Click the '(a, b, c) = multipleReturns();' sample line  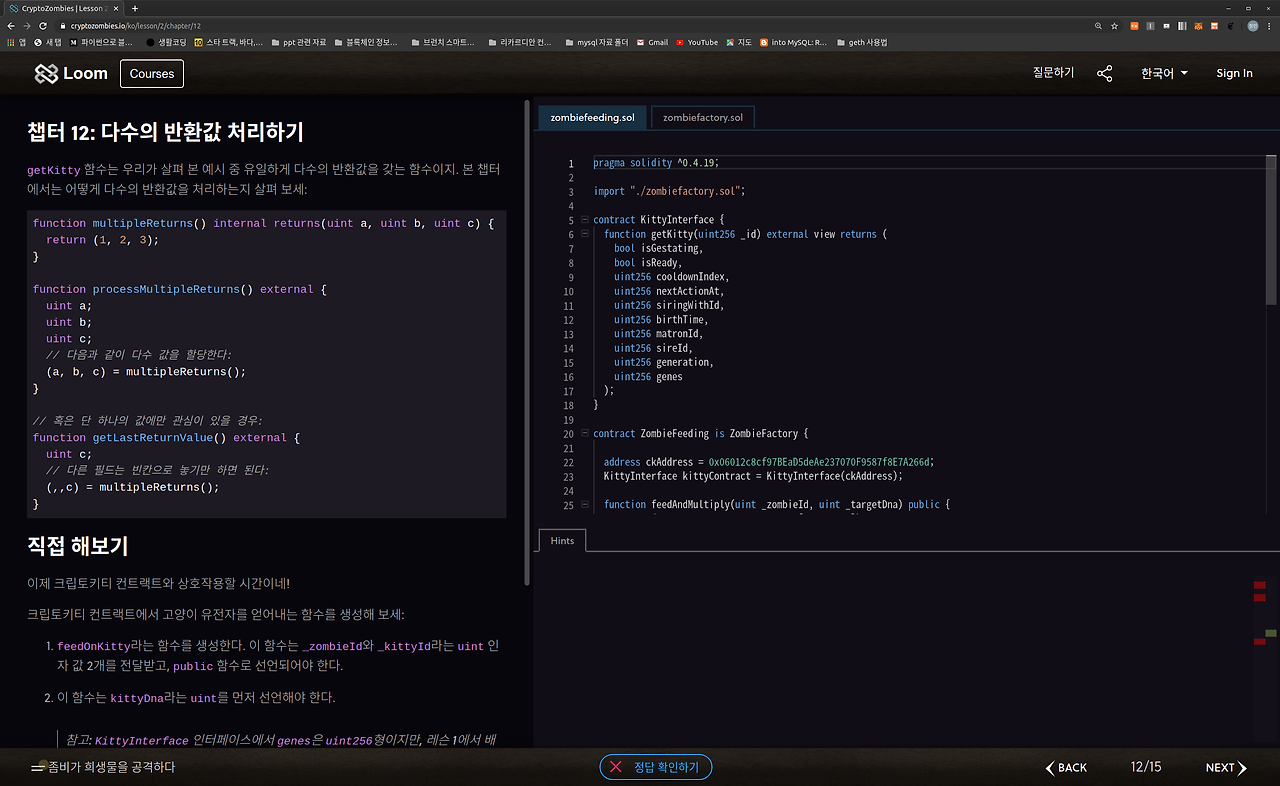coord(146,372)
